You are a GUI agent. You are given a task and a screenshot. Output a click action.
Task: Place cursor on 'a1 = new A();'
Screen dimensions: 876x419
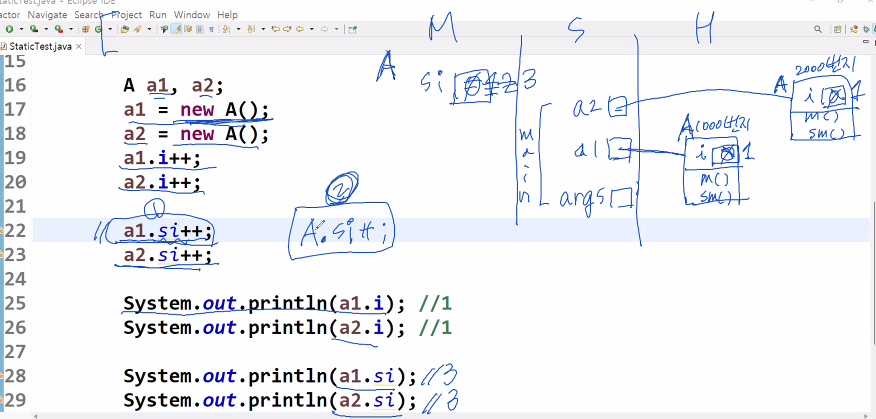pos(196,110)
